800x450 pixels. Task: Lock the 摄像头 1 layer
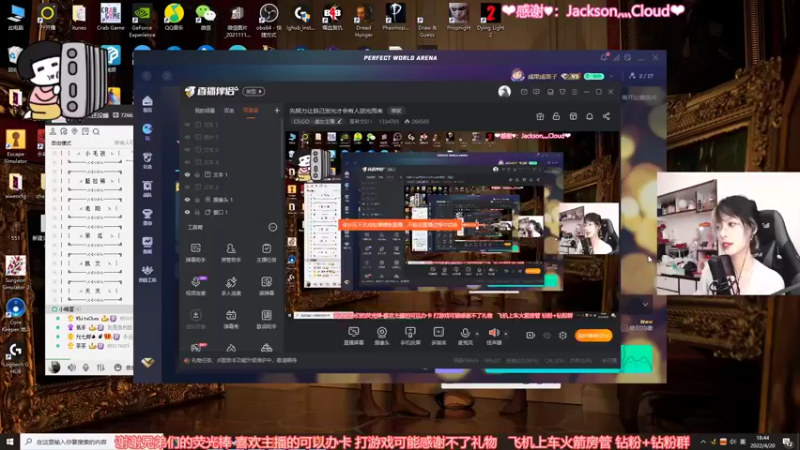tap(197, 199)
